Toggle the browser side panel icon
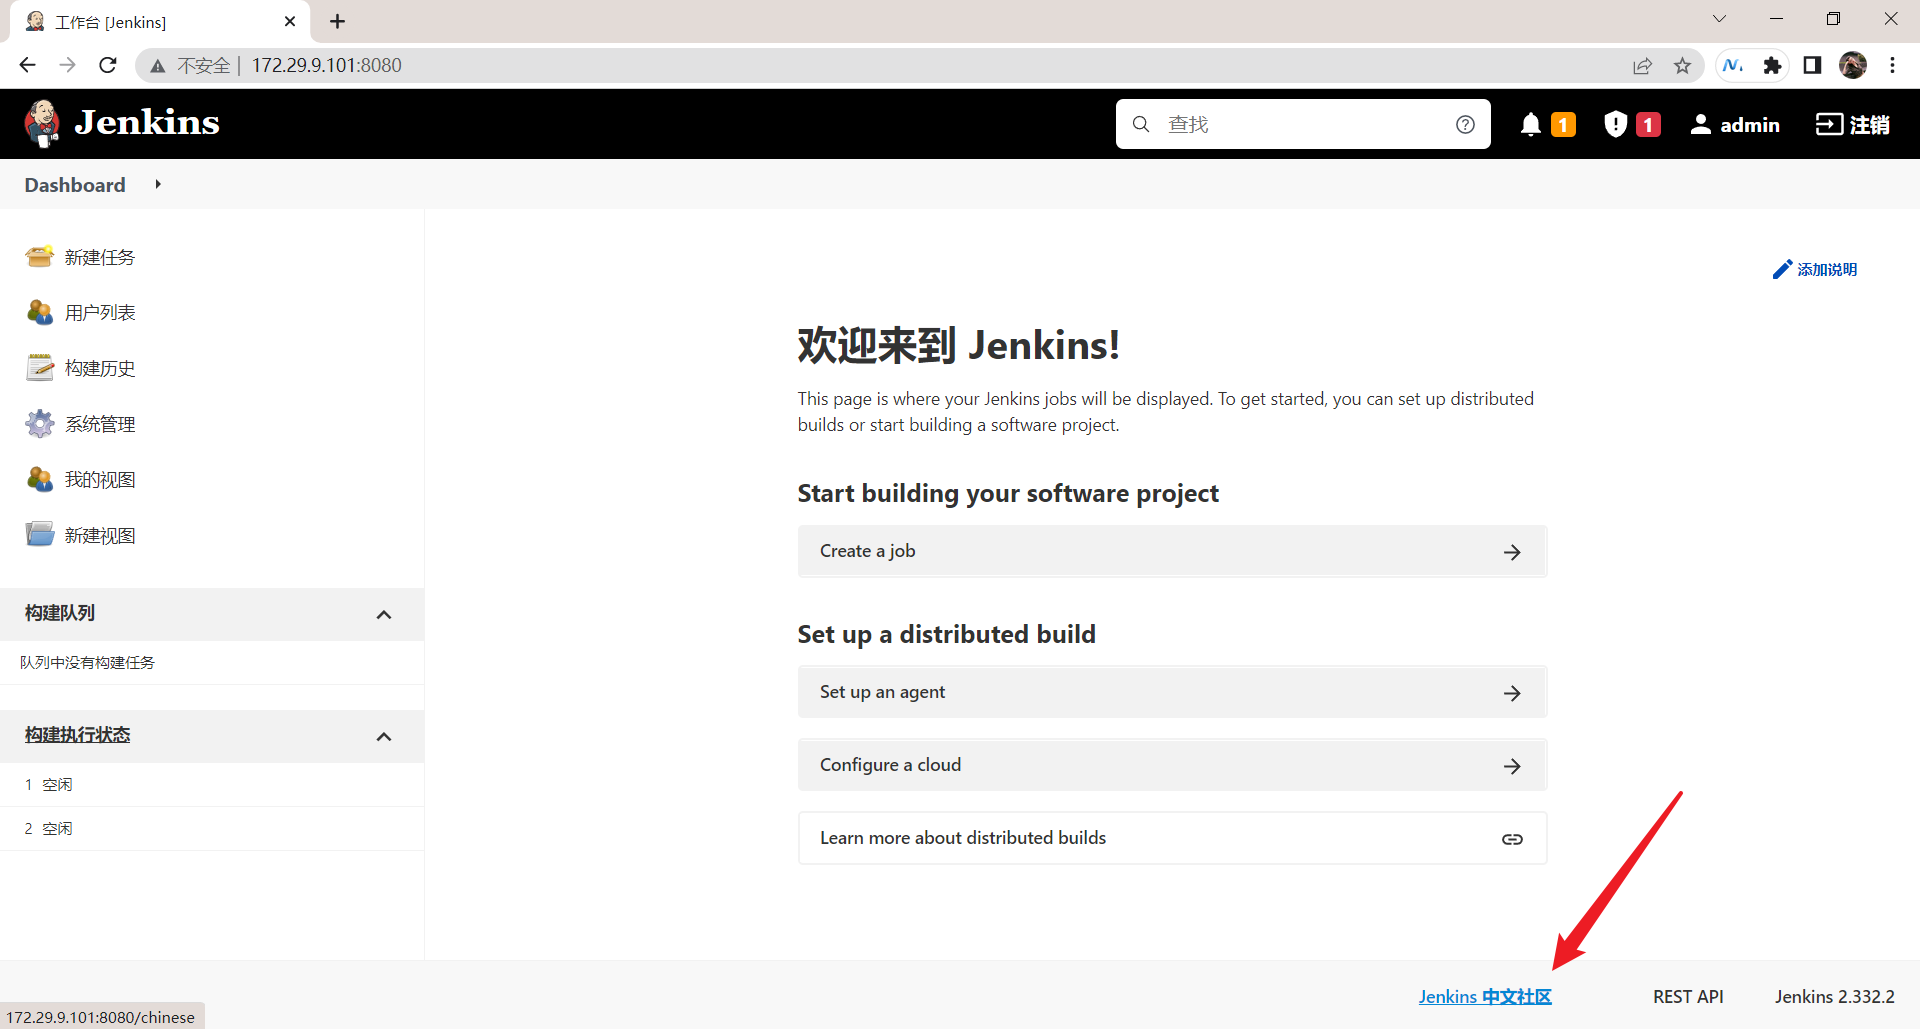This screenshot has height=1029, width=1920. (1812, 65)
